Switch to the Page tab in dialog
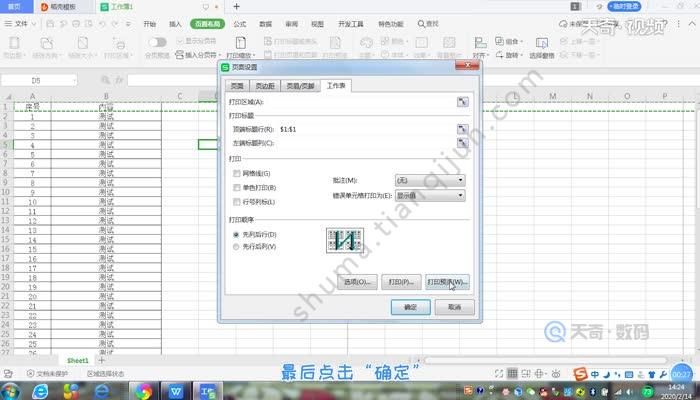 (x=237, y=86)
